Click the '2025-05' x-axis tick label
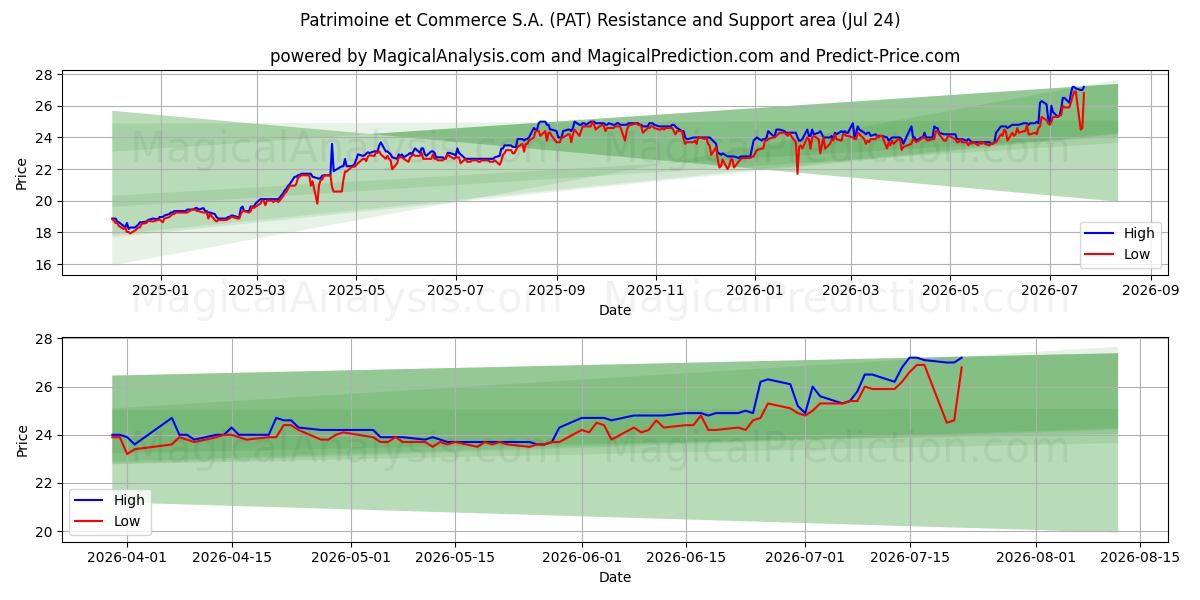The height and width of the screenshot is (600, 1200). [x=357, y=289]
